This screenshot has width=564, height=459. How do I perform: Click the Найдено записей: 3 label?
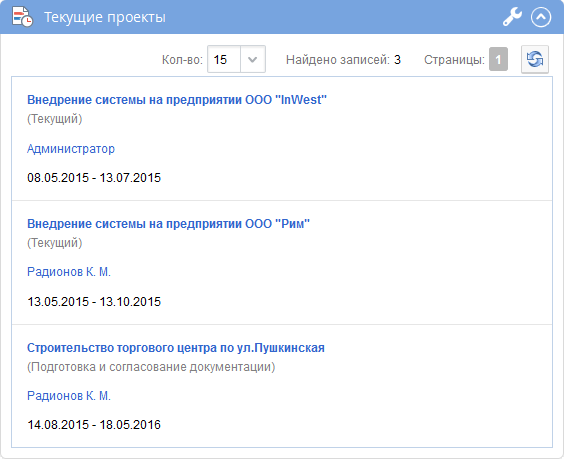tap(343, 59)
